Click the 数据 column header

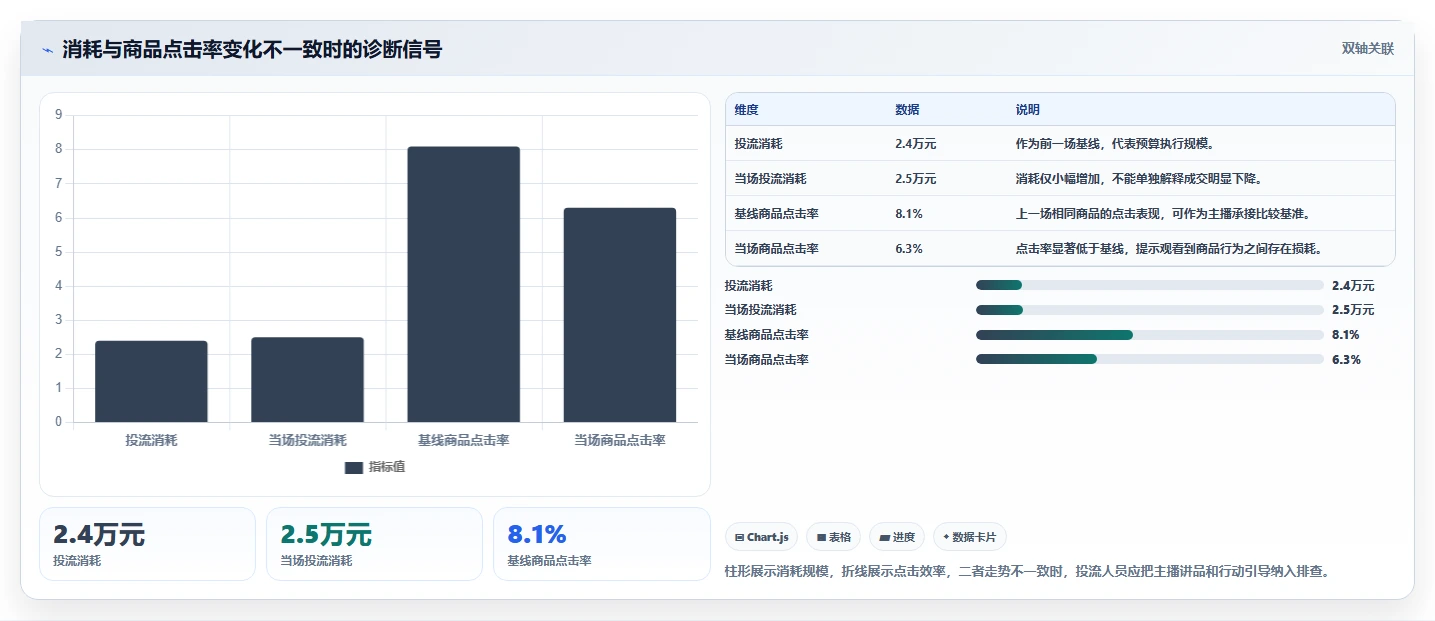907,110
